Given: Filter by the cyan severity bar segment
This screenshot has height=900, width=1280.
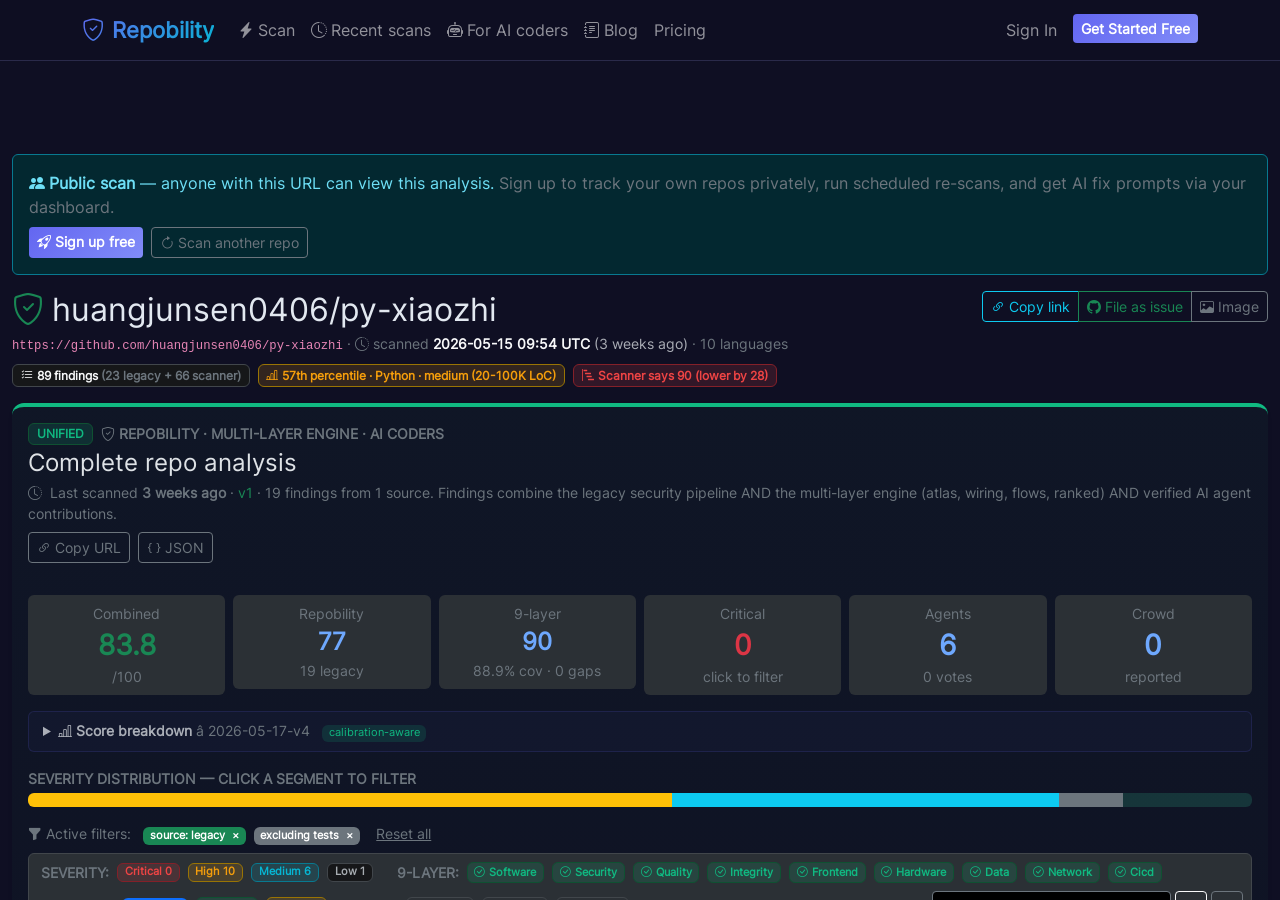Looking at the screenshot, I should tap(865, 800).
